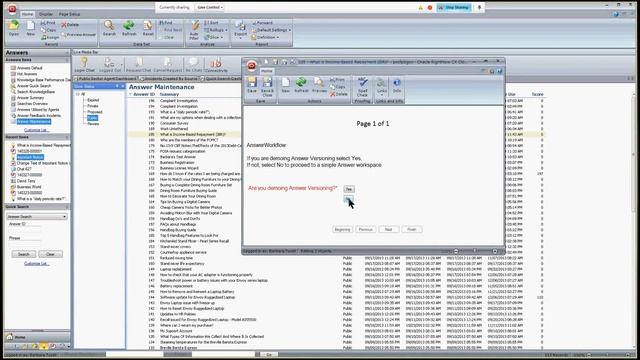Open Chat 627 in Recent Items

[24, 169]
